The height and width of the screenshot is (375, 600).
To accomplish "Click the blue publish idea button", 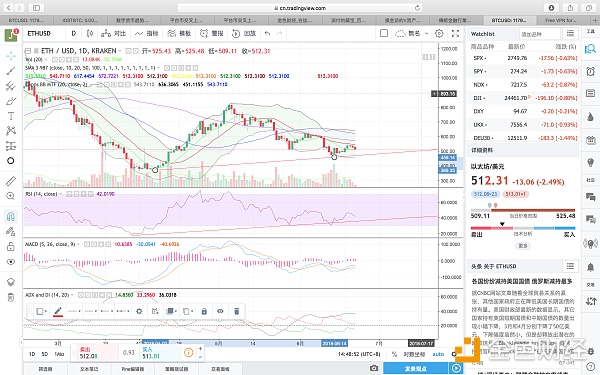I will pyautogui.click(x=416, y=368).
